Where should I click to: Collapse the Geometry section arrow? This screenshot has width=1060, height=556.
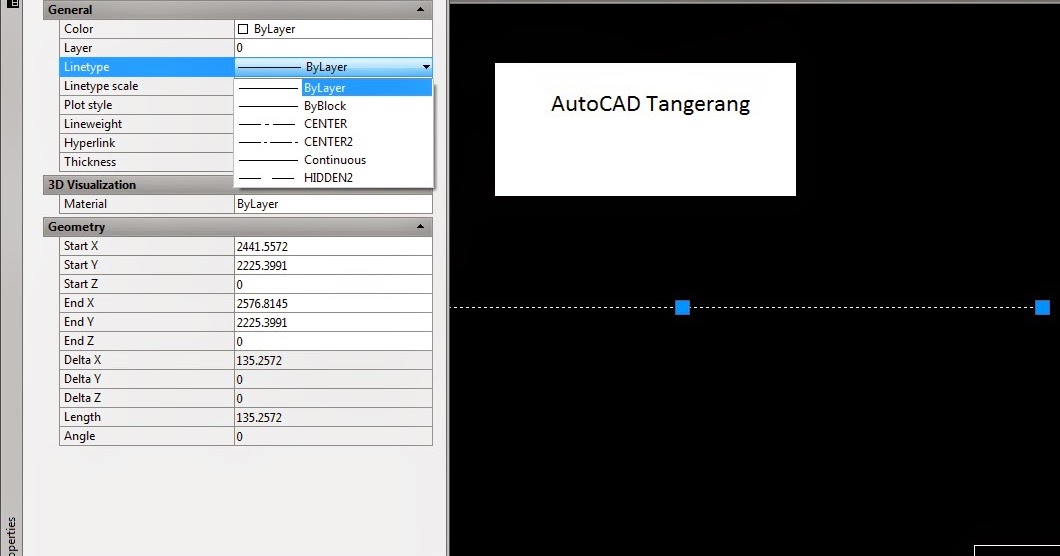coord(420,227)
